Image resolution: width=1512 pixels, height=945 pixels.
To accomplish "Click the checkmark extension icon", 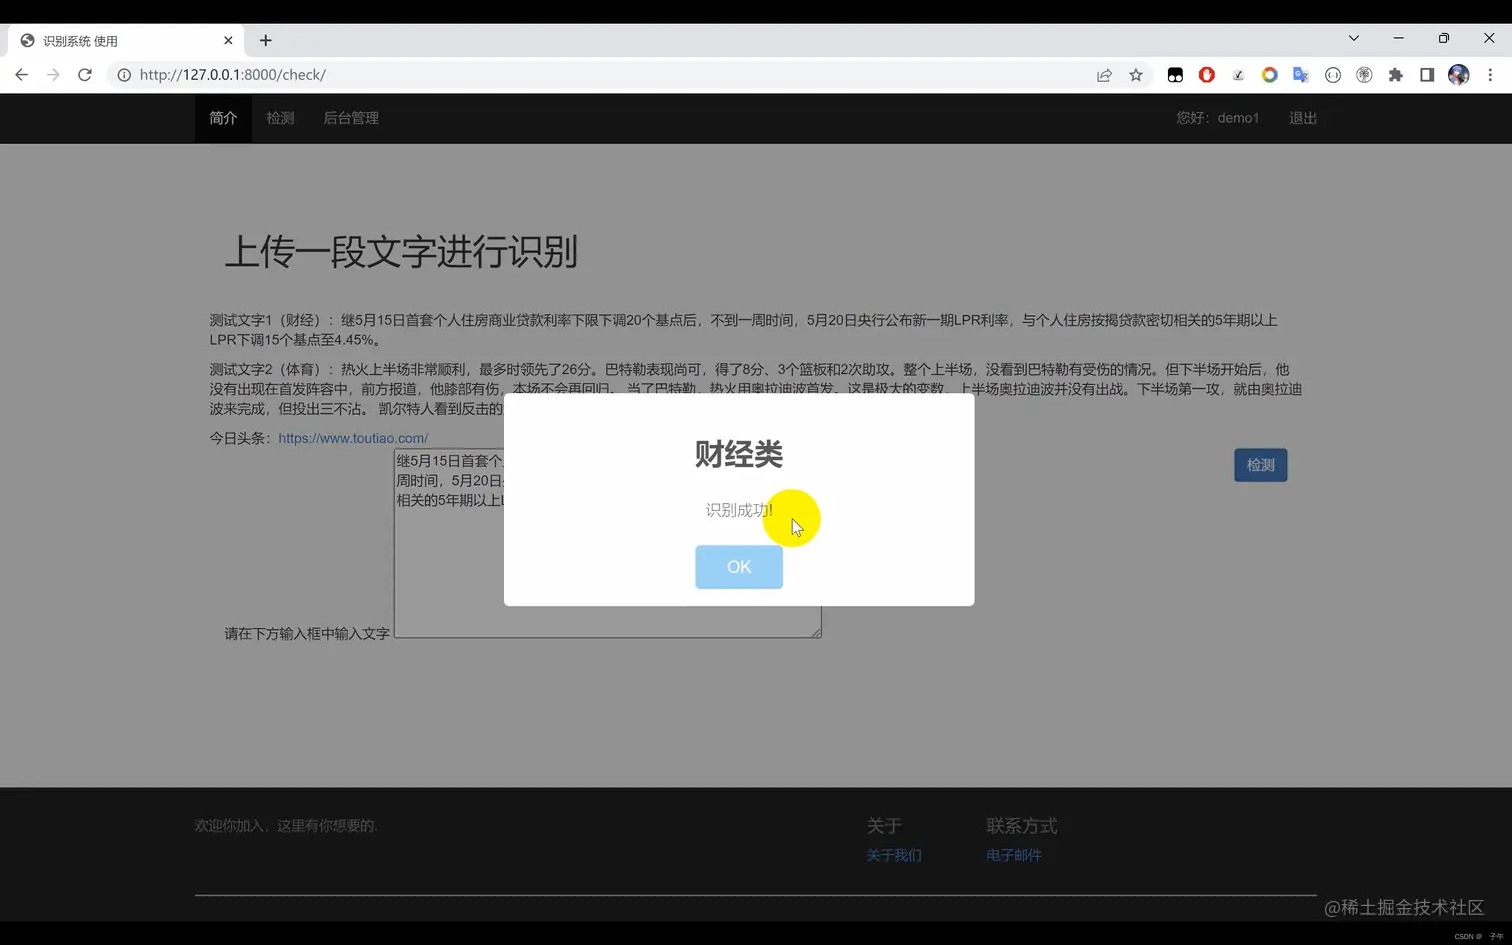I will click(1238, 74).
